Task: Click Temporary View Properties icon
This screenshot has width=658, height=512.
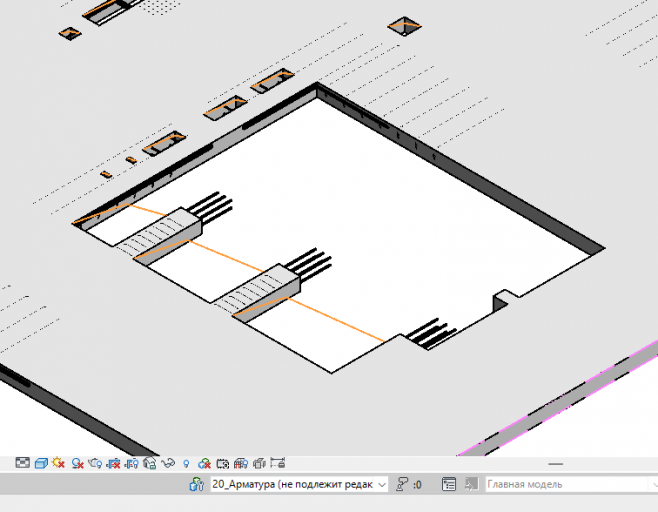Action: [222, 463]
